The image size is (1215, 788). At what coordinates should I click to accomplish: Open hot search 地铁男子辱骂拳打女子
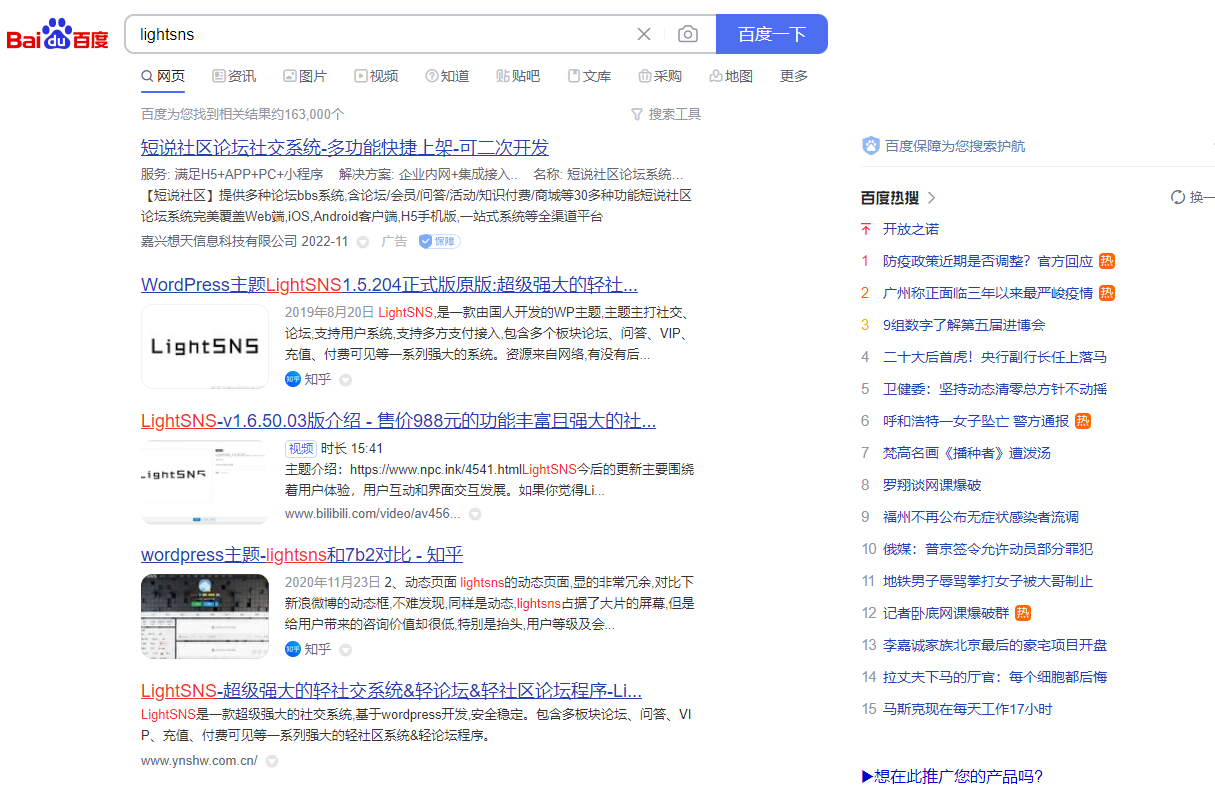click(988, 581)
